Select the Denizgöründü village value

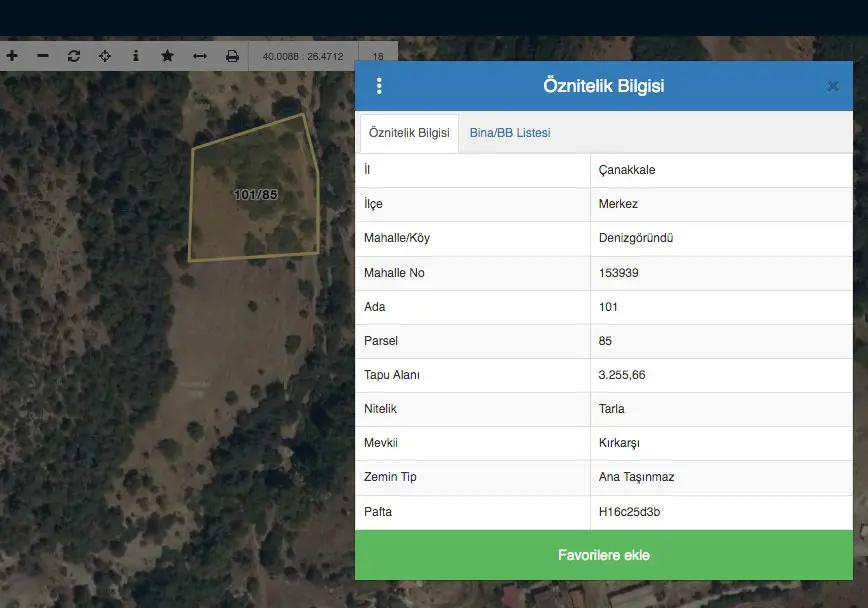pyautogui.click(x=636, y=238)
